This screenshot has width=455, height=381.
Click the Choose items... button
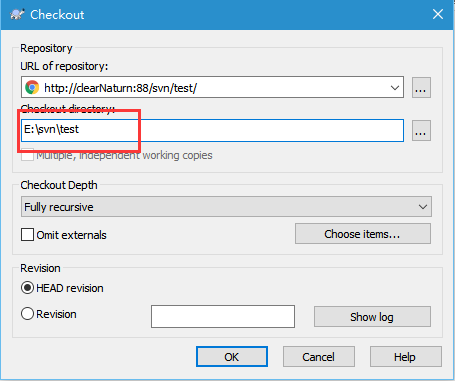[x=363, y=234]
